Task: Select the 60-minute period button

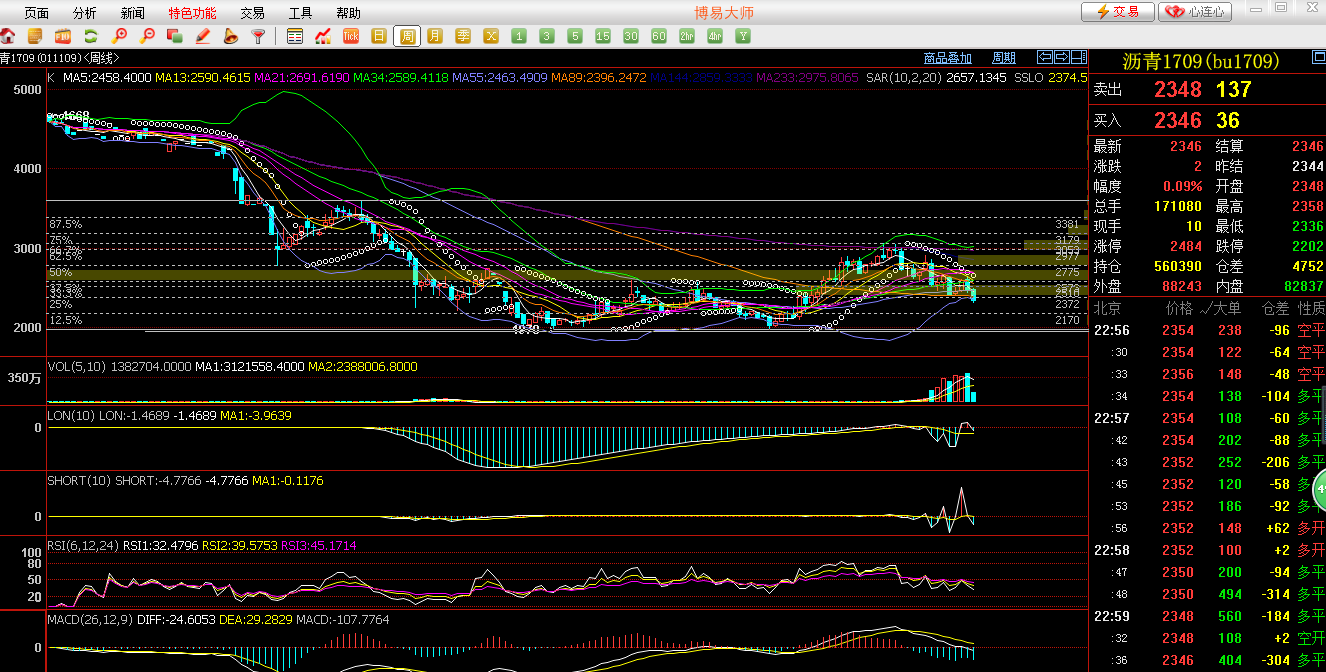Action: pos(659,36)
